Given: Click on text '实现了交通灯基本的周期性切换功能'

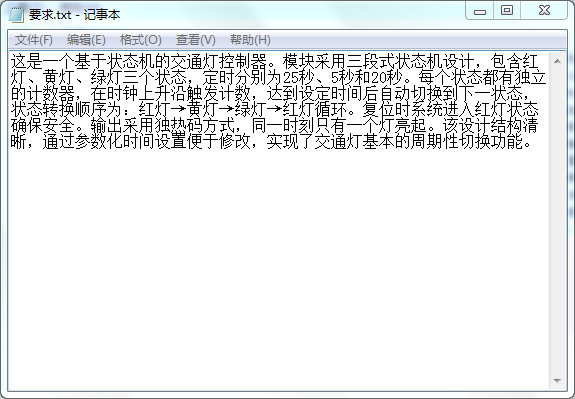Looking at the screenshot, I should coord(395,142).
